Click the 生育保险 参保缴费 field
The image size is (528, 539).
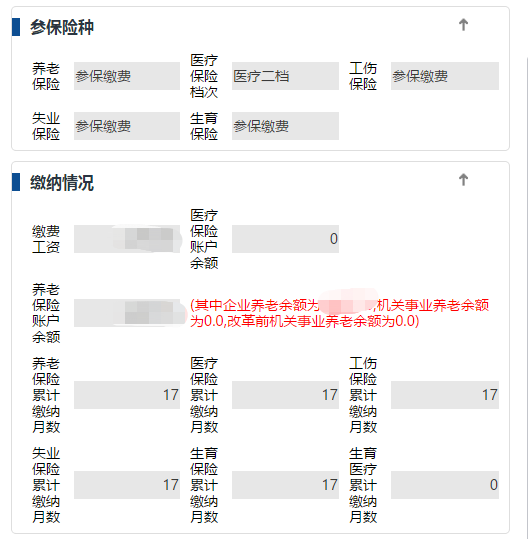pos(285,126)
